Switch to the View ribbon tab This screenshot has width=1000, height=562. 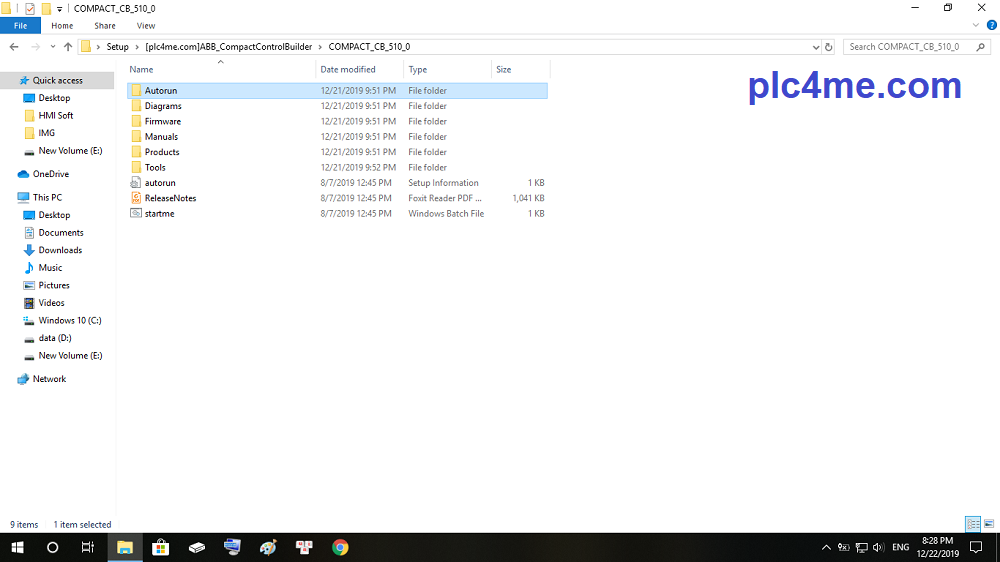146,26
